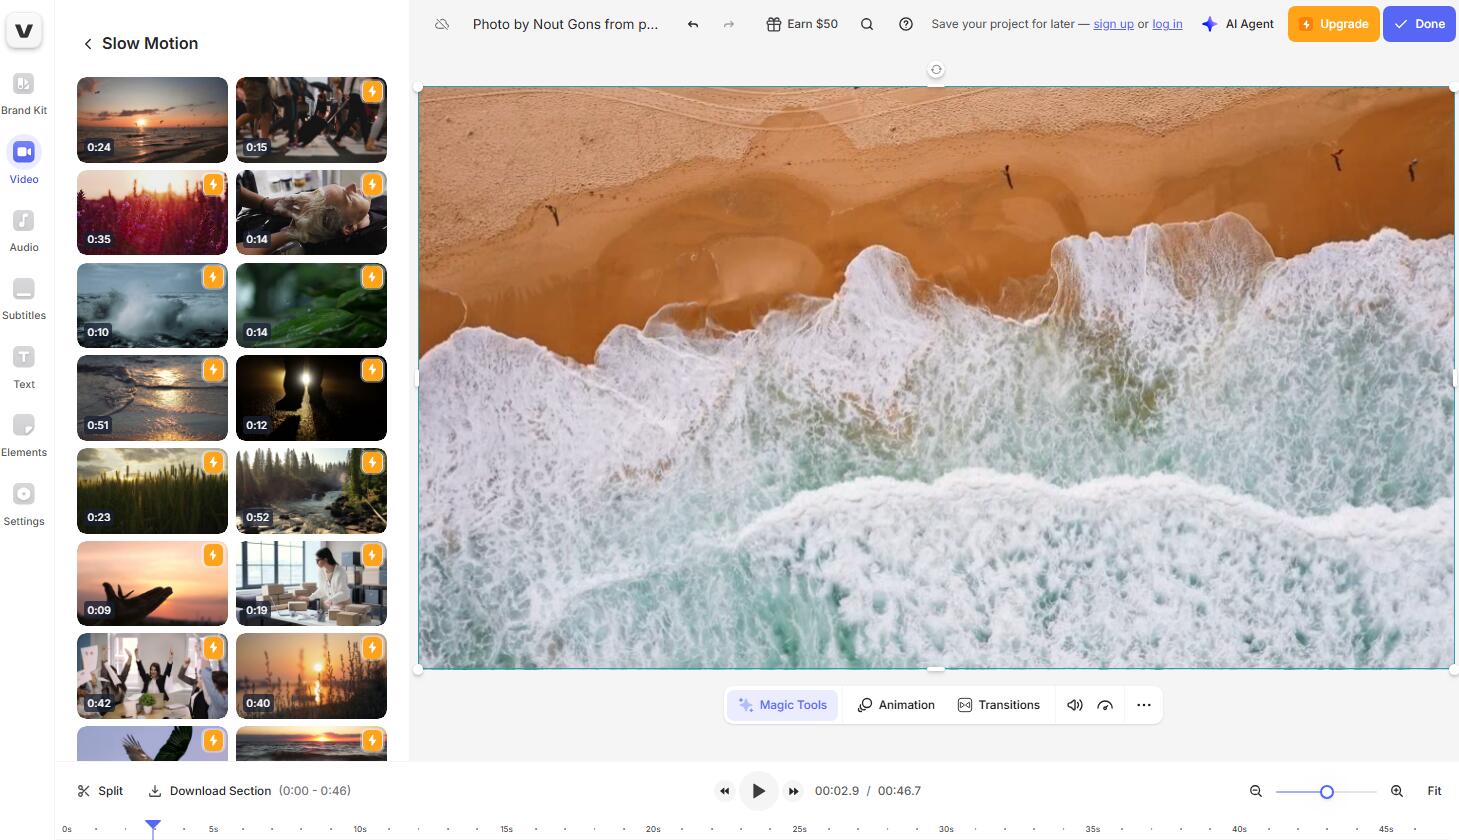The image size is (1459, 840).
Task: Fit the timeline to view
Action: [x=1434, y=791]
